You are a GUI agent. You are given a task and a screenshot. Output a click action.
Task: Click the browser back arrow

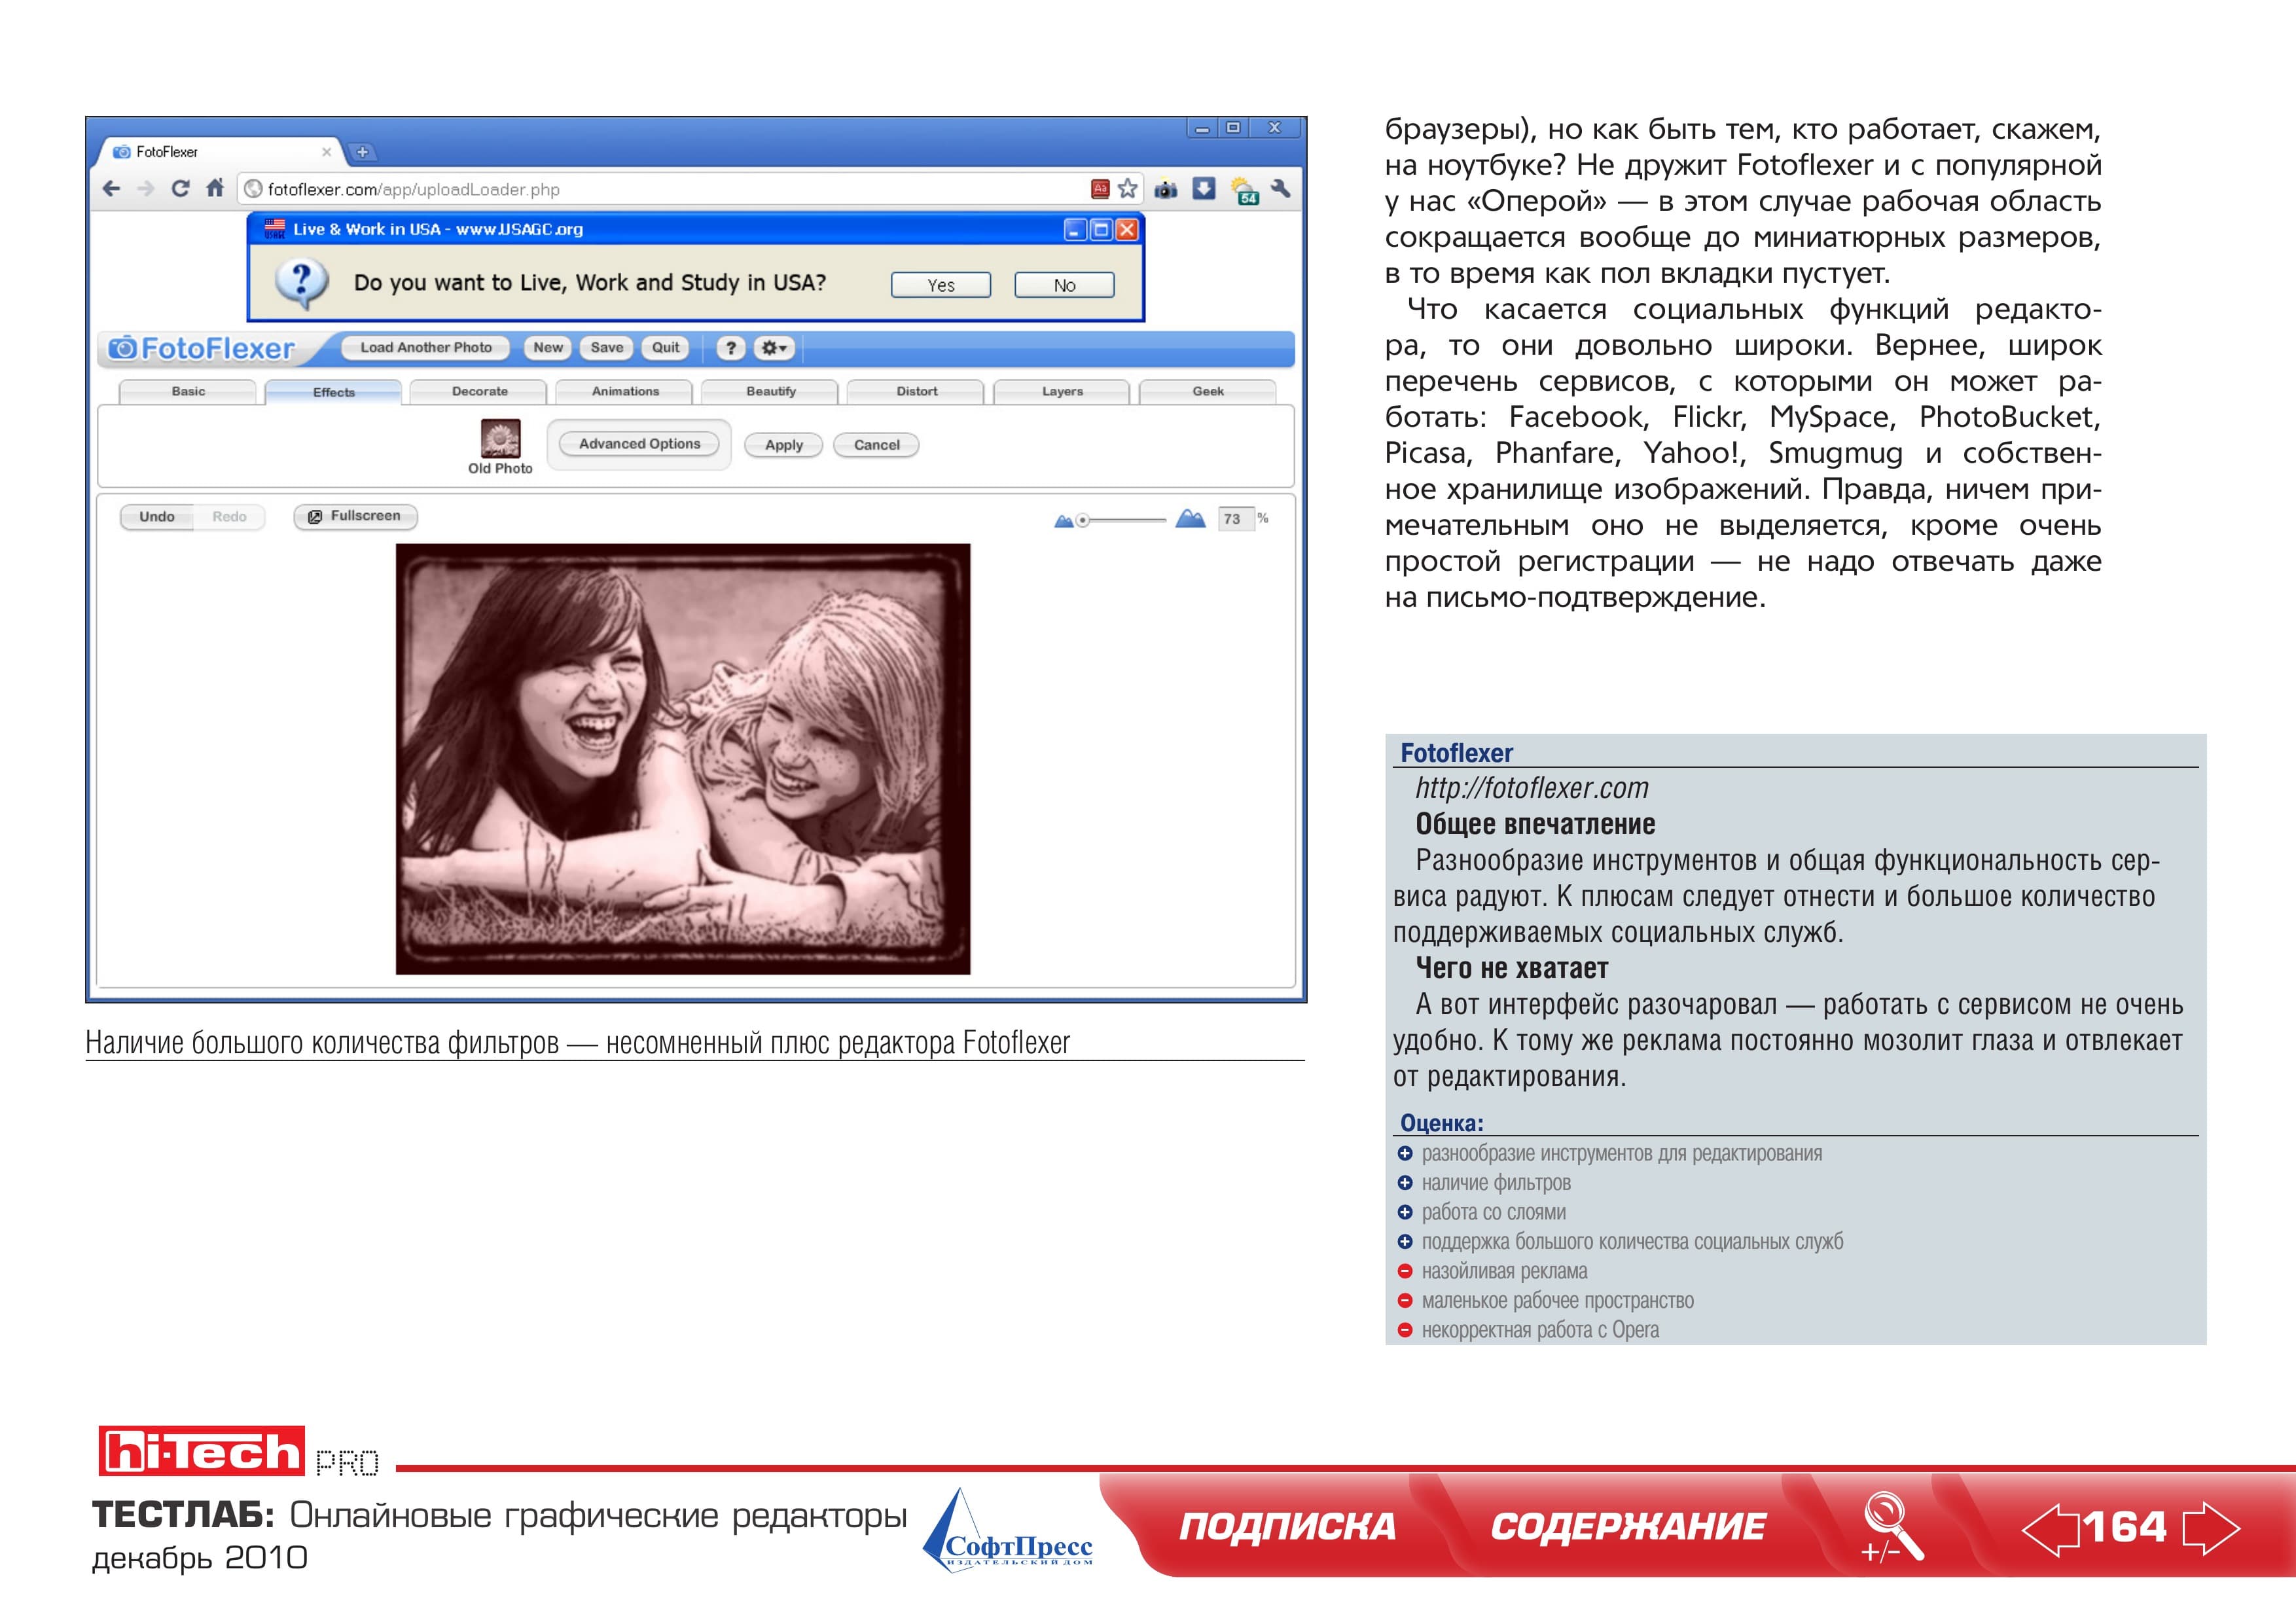coord(111,188)
